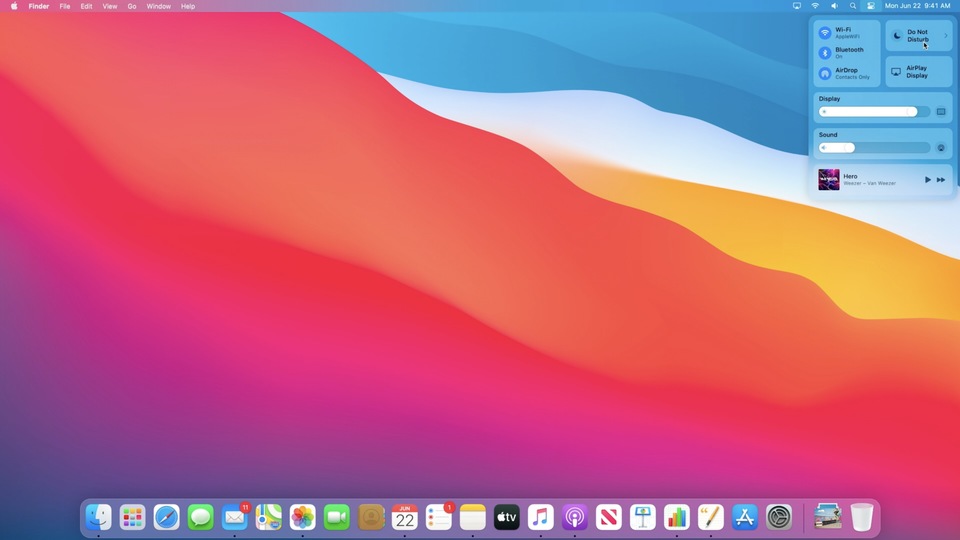Open Launchpad in the Dock
The height and width of the screenshot is (540, 960).
(x=132, y=517)
